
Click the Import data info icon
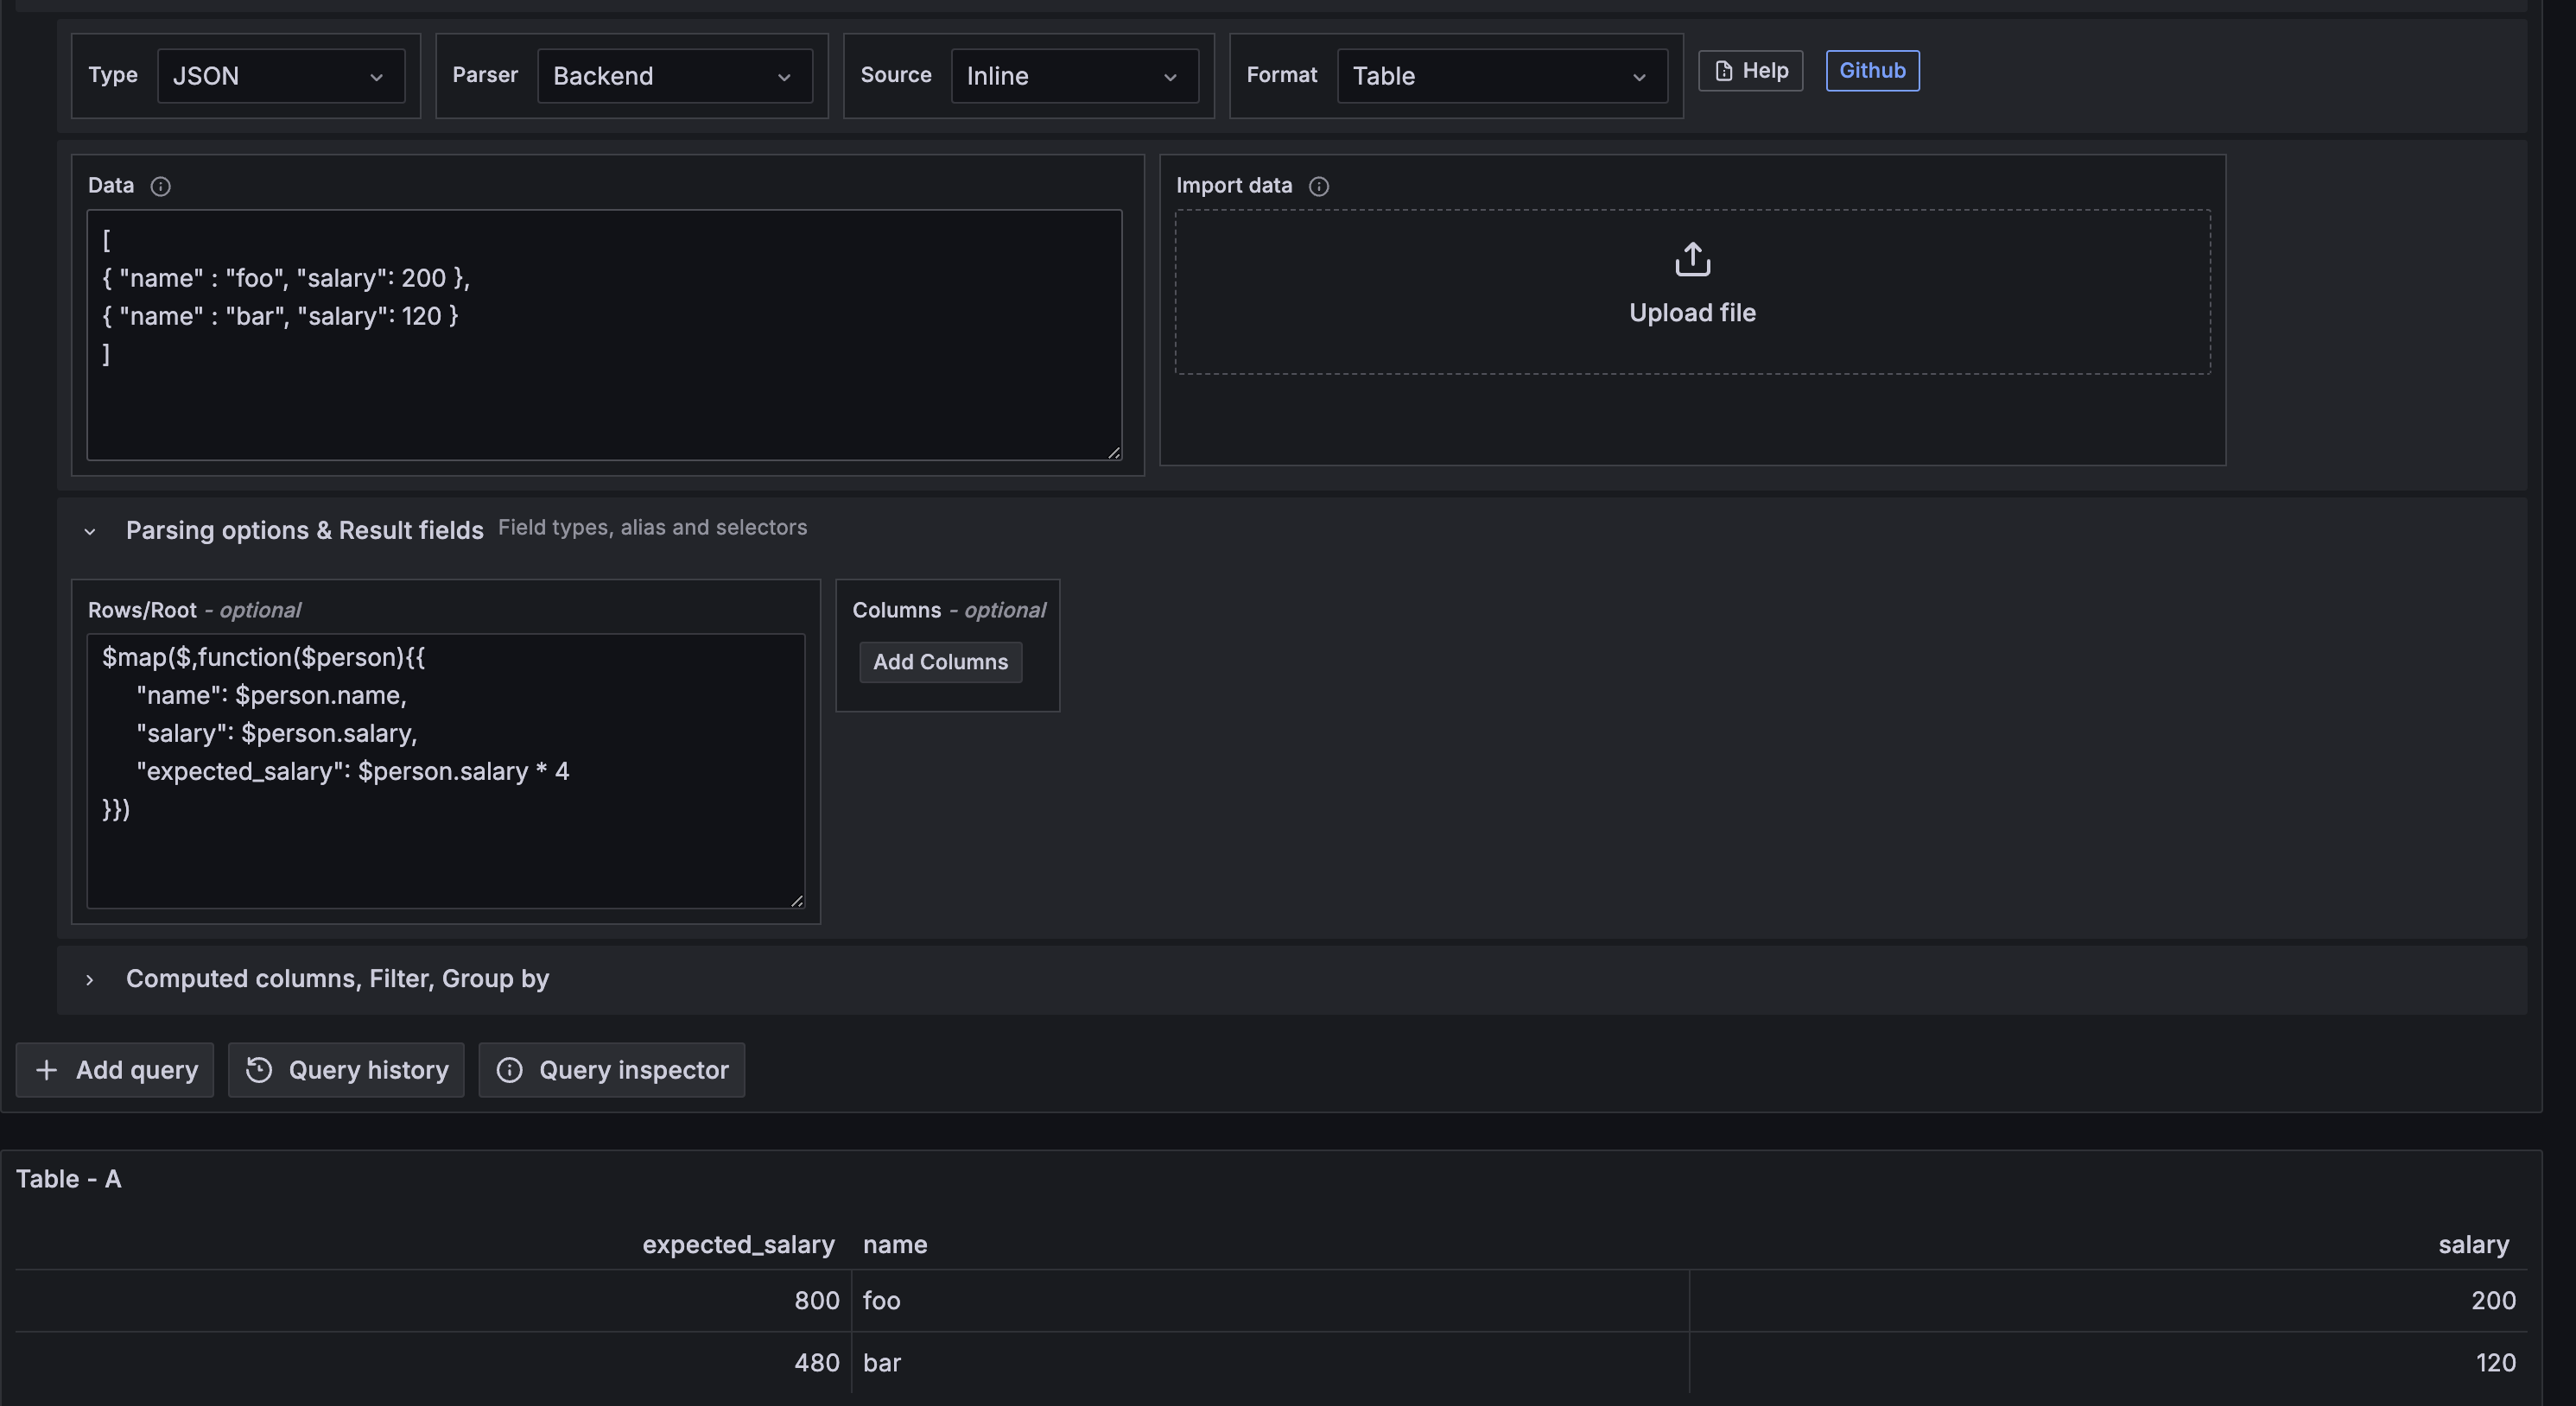click(x=1318, y=186)
